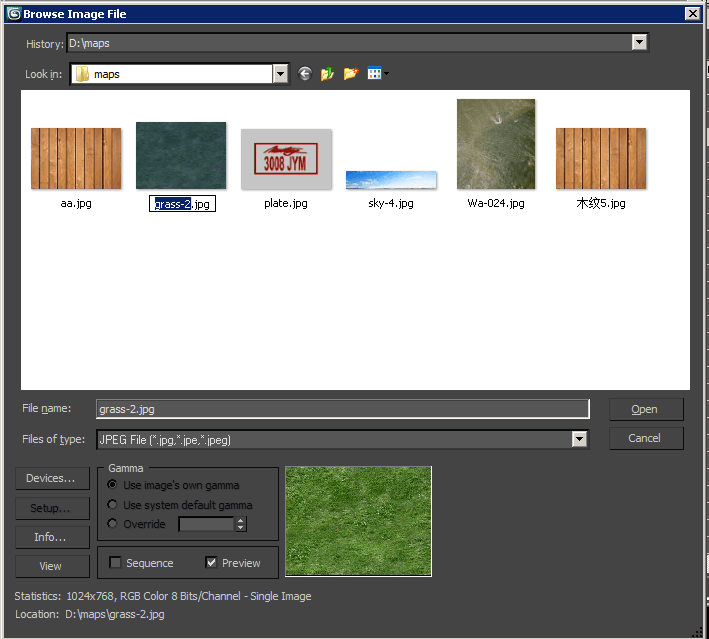709x639 pixels.
Task: Create a new folder
Action: (350, 74)
